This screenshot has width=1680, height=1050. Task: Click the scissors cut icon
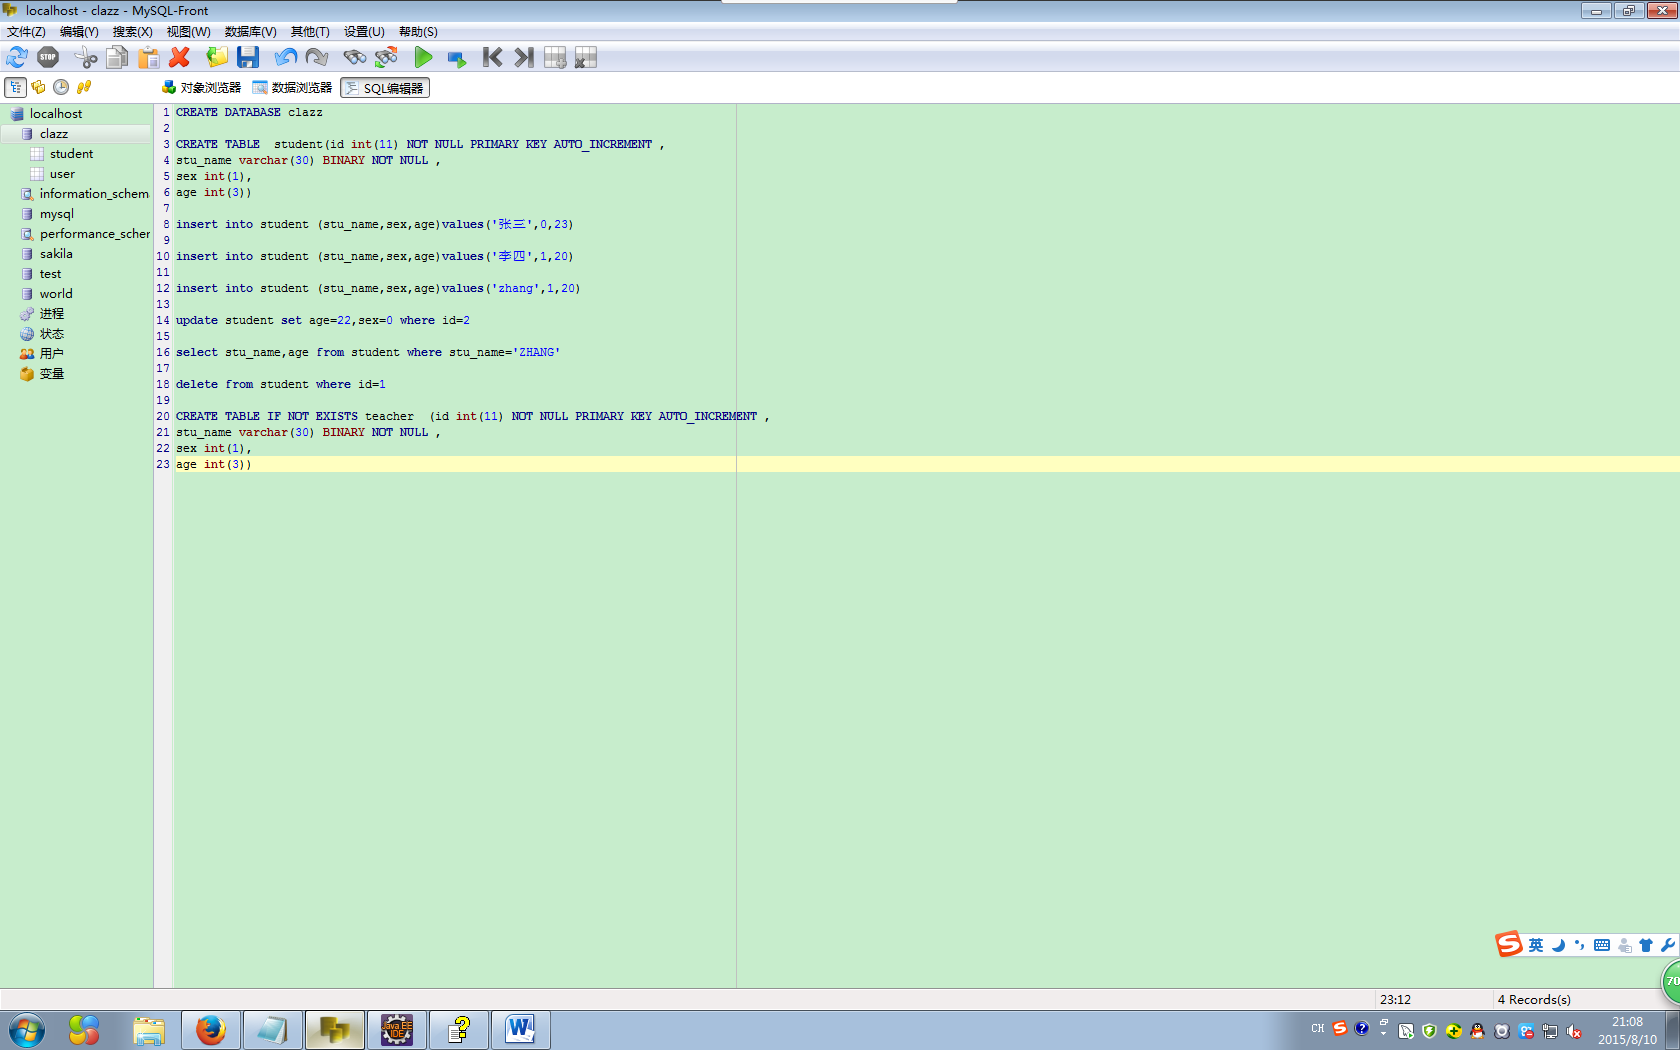point(86,58)
